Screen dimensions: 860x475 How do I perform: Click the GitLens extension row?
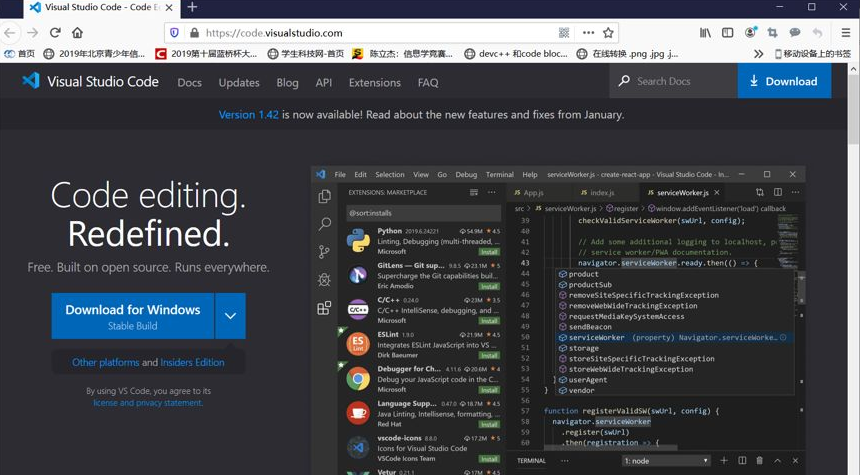(423, 275)
